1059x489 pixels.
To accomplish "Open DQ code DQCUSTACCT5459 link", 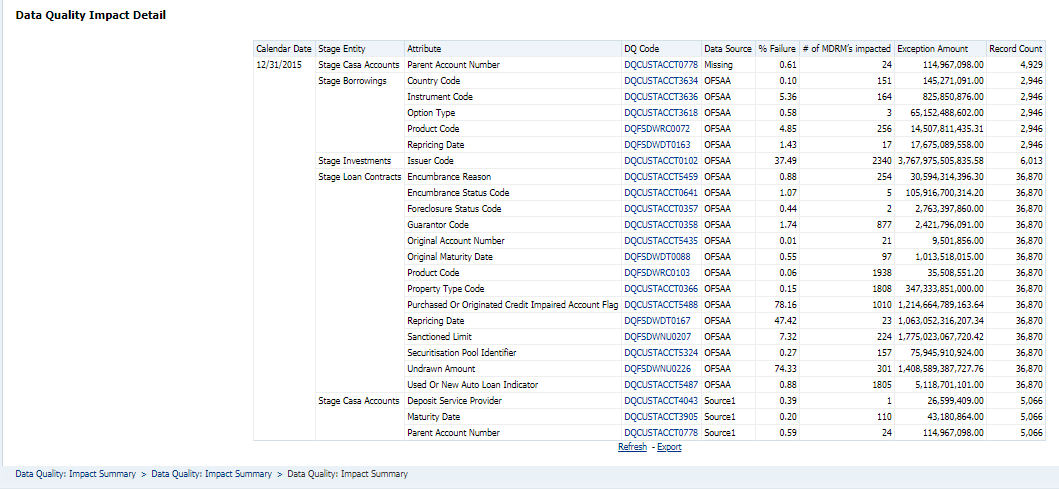I will tap(661, 177).
